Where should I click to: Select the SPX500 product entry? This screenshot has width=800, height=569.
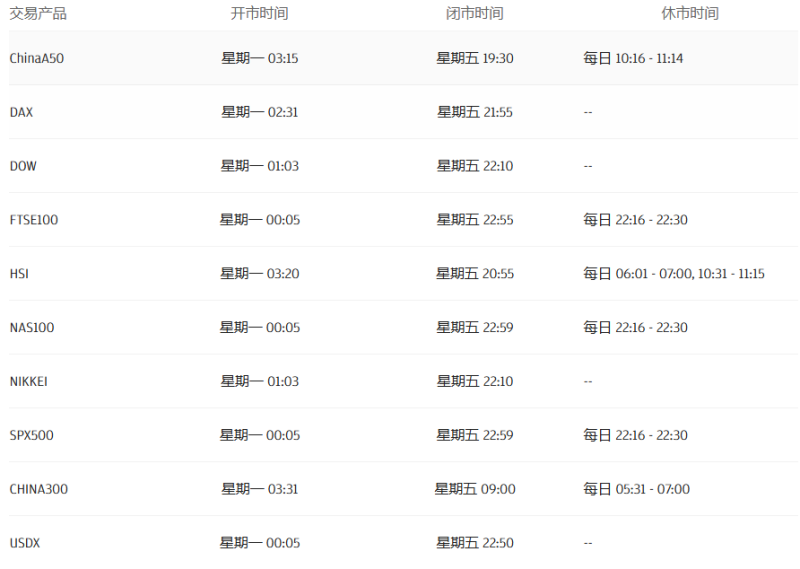coord(31,435)
